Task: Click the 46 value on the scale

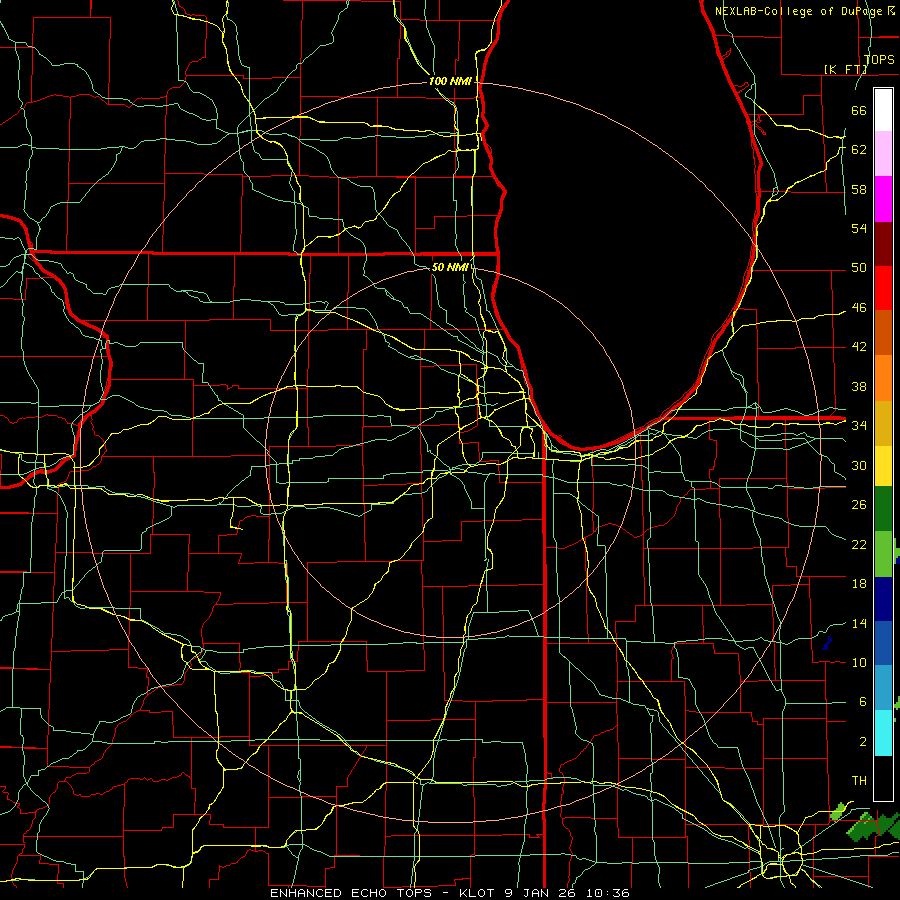Action: (859, 308)
